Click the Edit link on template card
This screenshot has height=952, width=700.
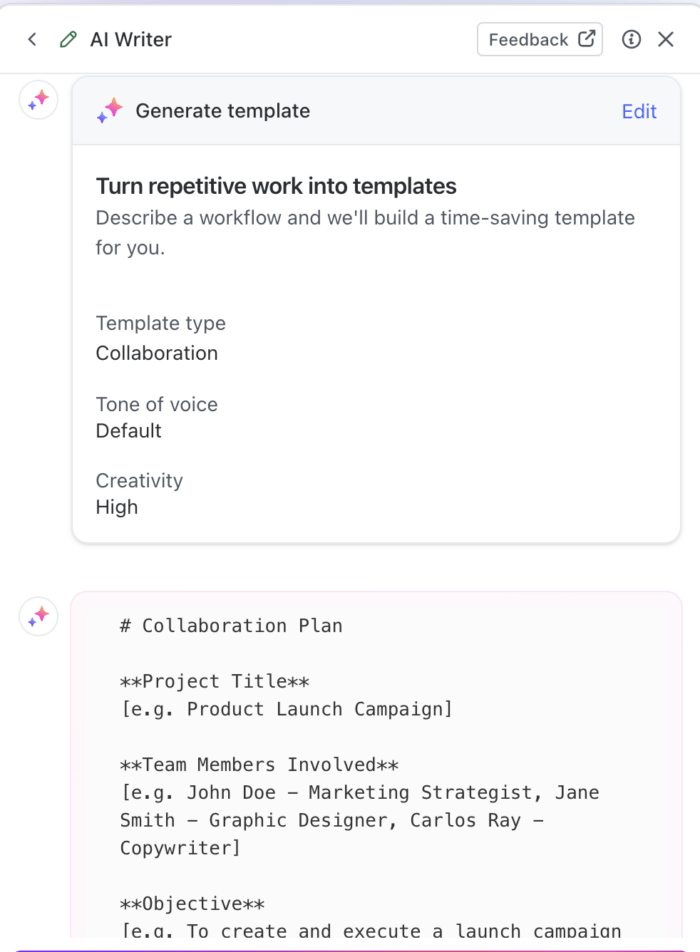click(x=639, y=111)
